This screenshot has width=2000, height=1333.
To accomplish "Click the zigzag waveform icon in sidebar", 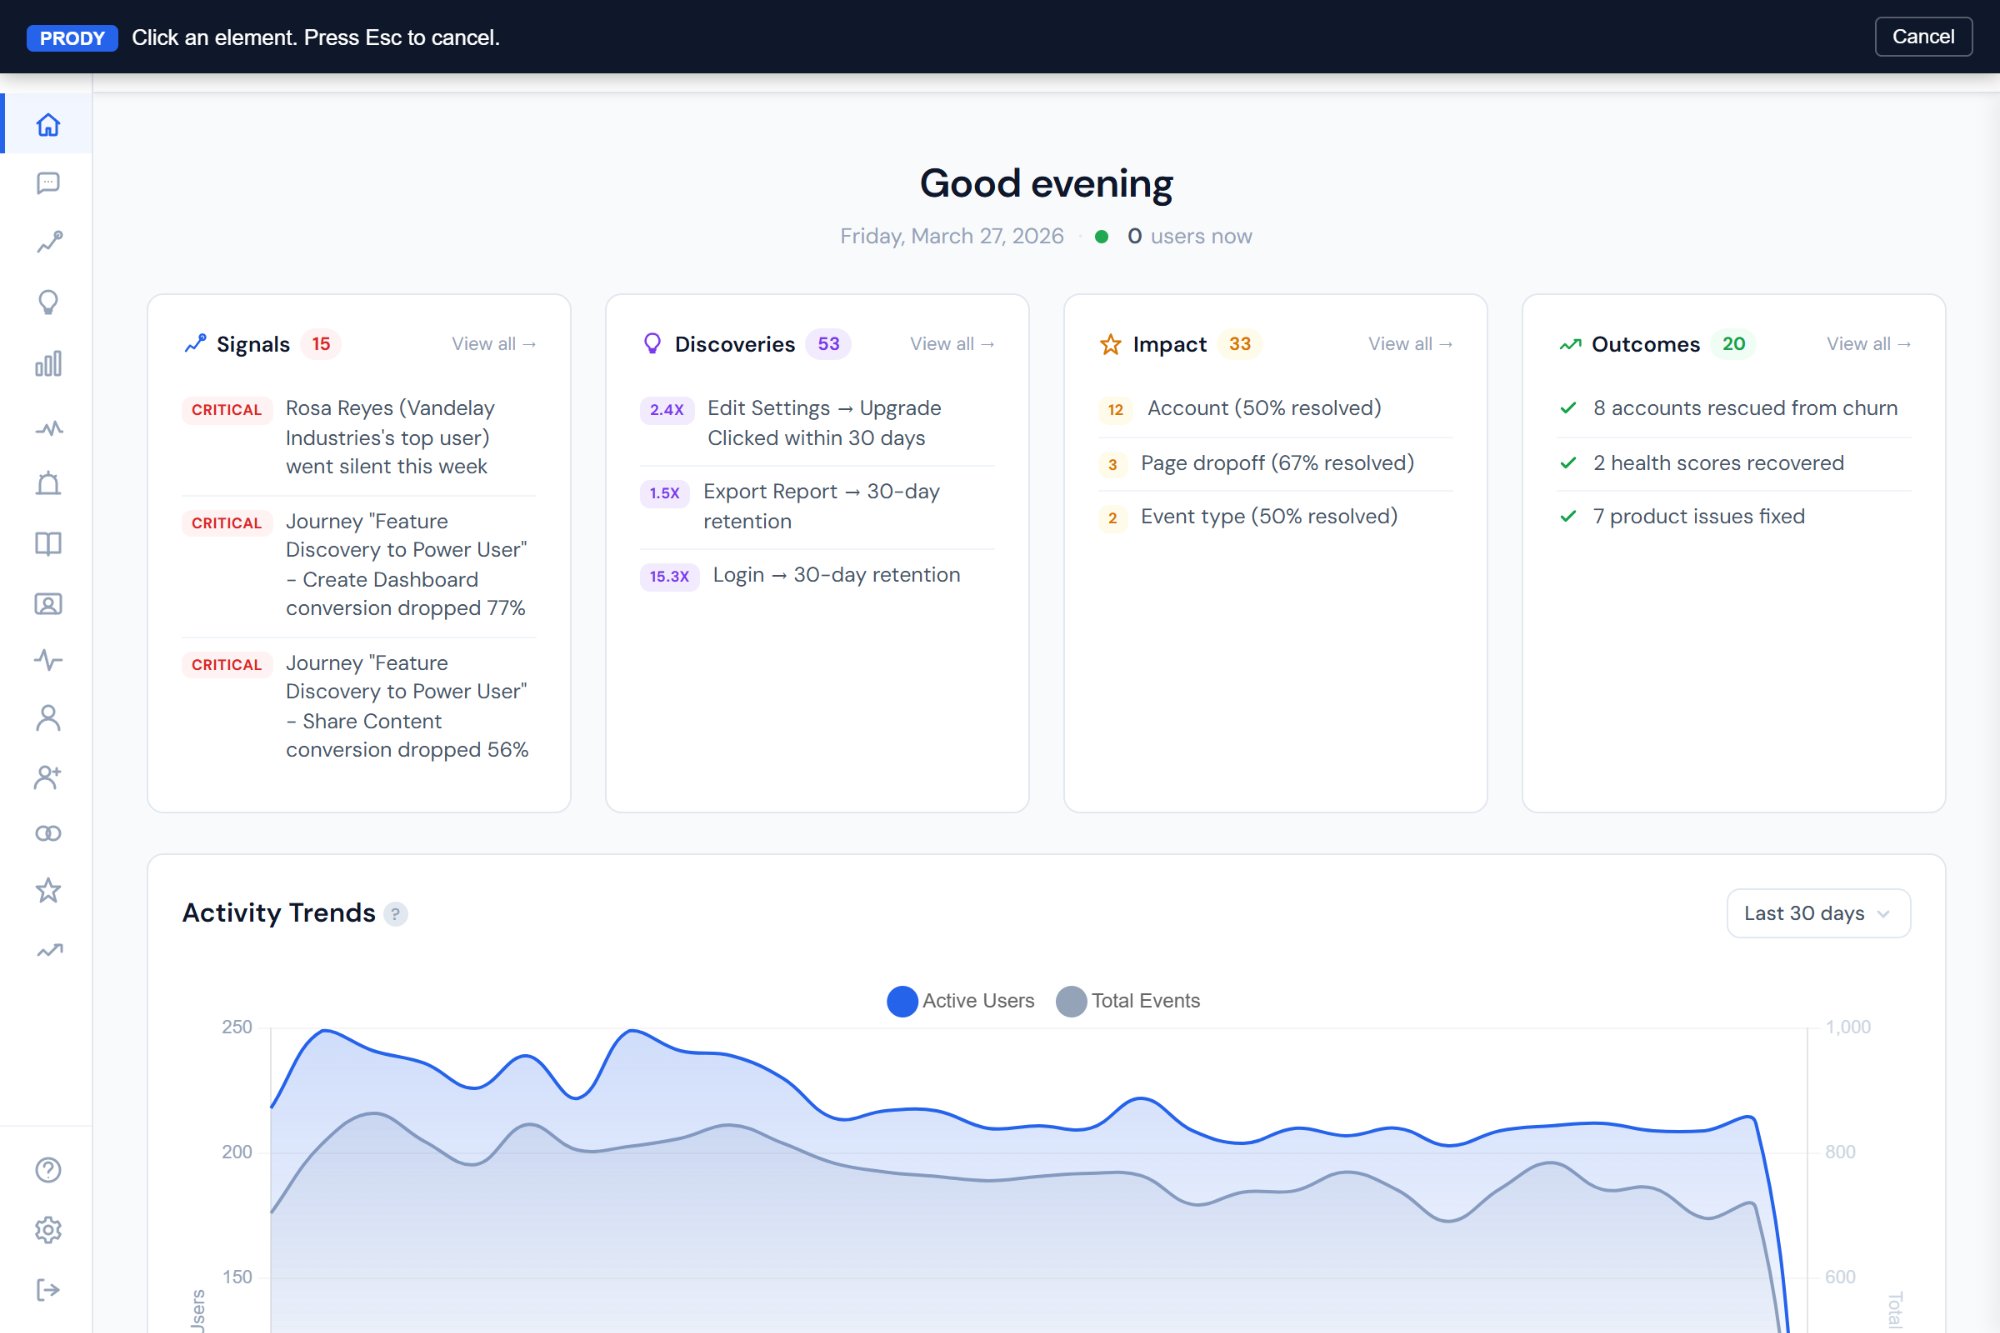I will tap(48, 428).
